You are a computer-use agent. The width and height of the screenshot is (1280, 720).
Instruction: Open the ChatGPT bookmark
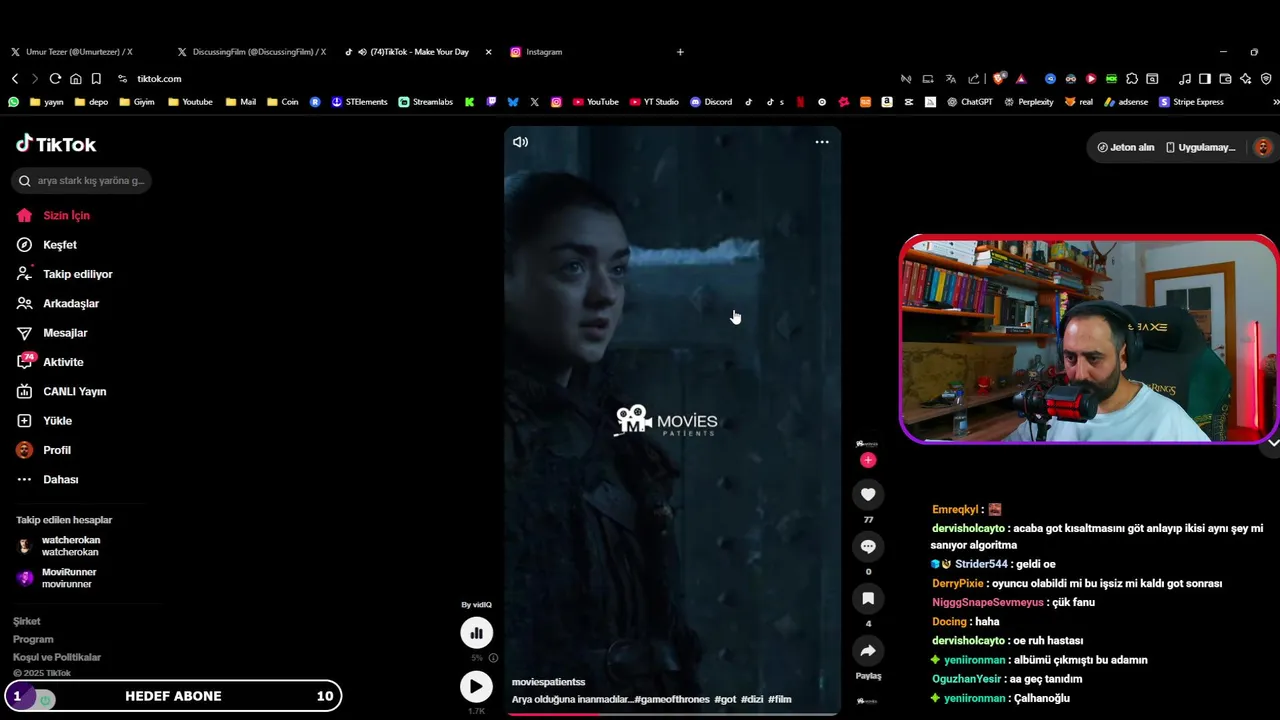pyautogui.click(x=970, y=102)
